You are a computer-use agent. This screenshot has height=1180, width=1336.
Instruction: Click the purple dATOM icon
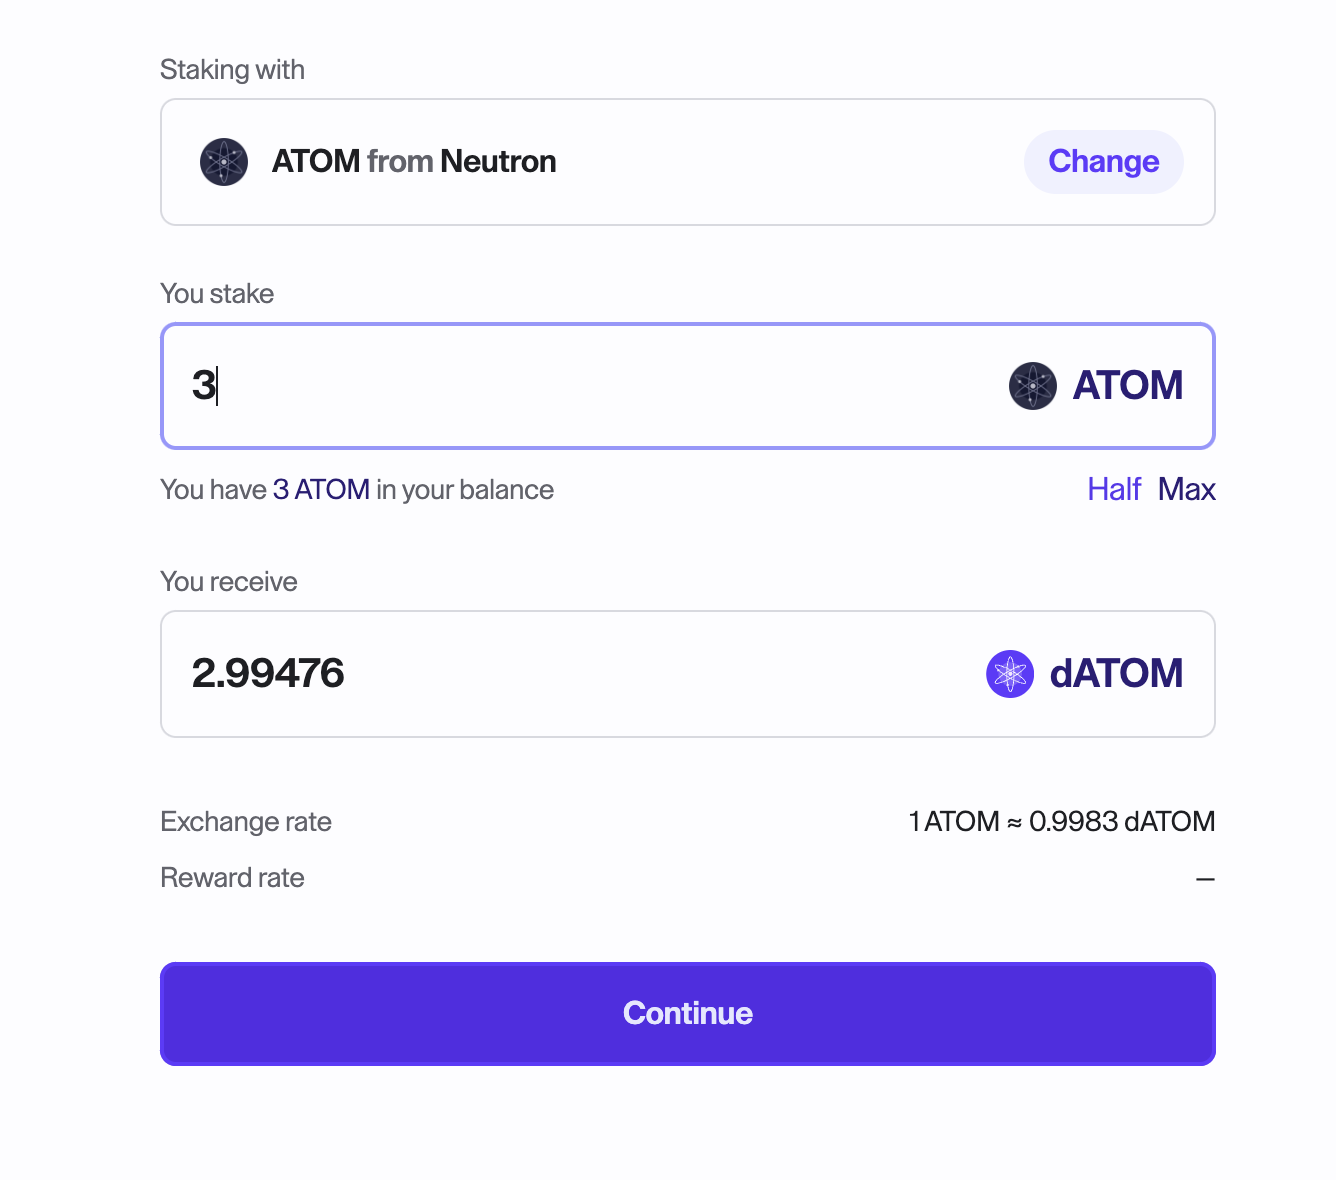click(x=1010, y=674)
